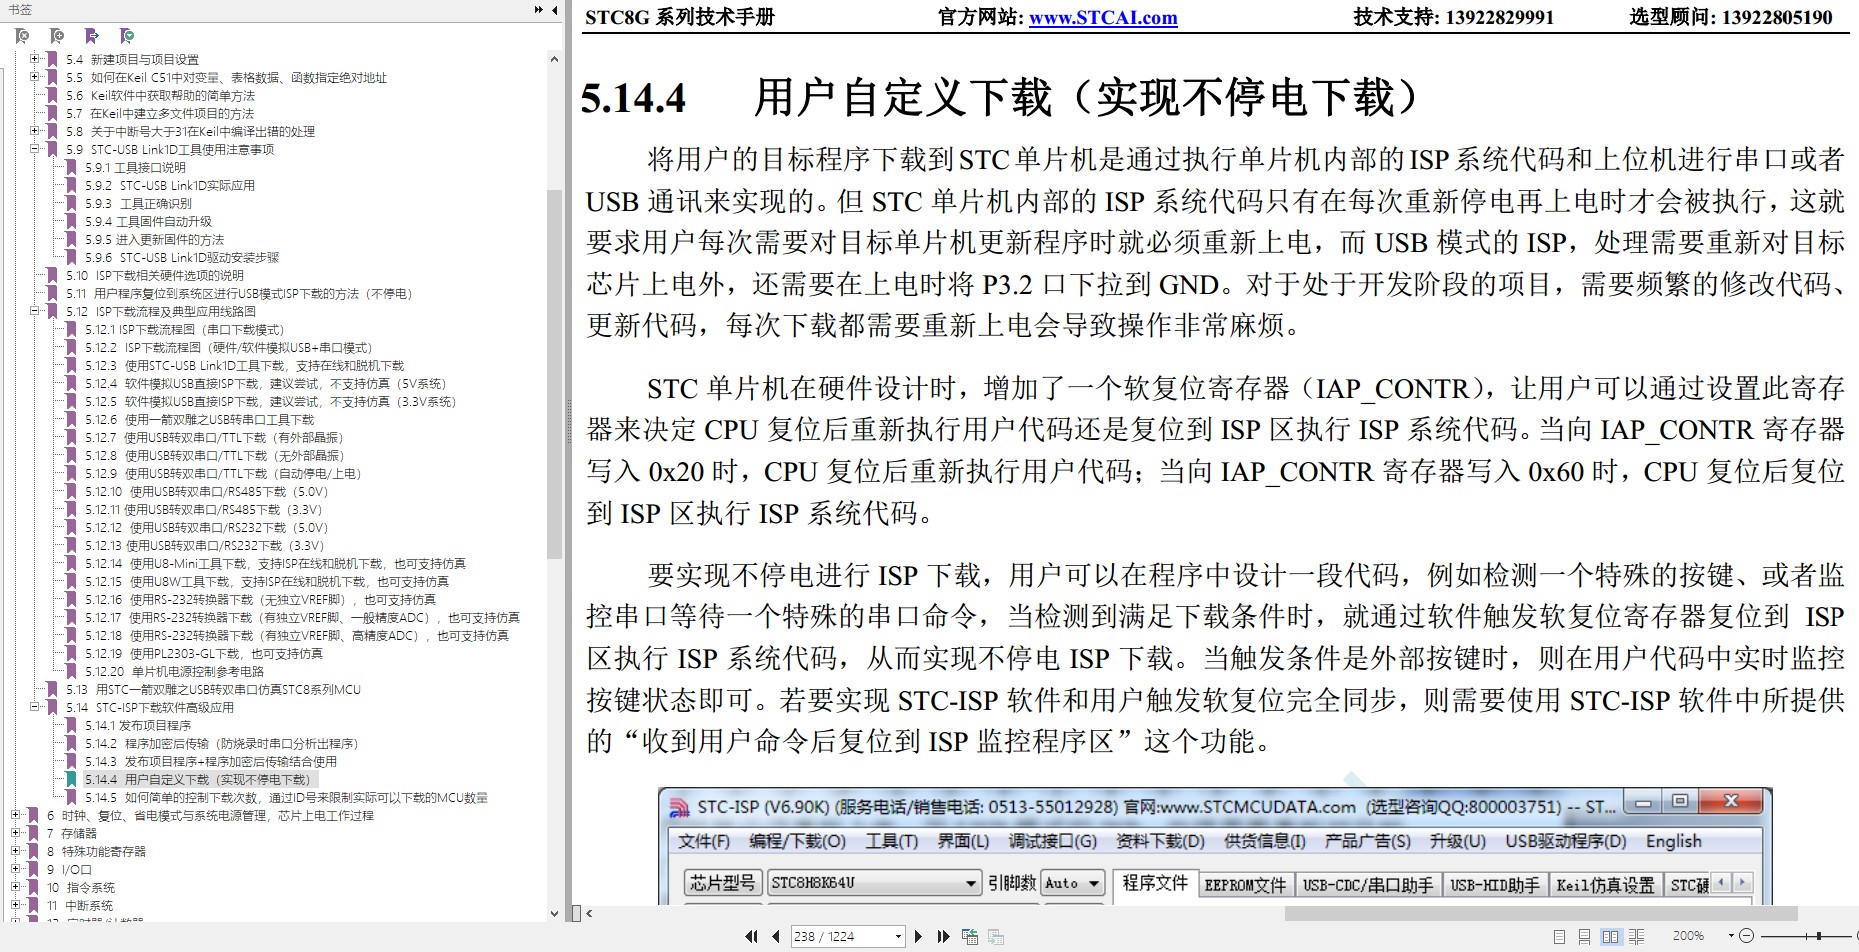This screenshot has width=1859, height=952.
Task: Click 资料下载(D) menu in STC-ISP image
Action: (1160, 841)
